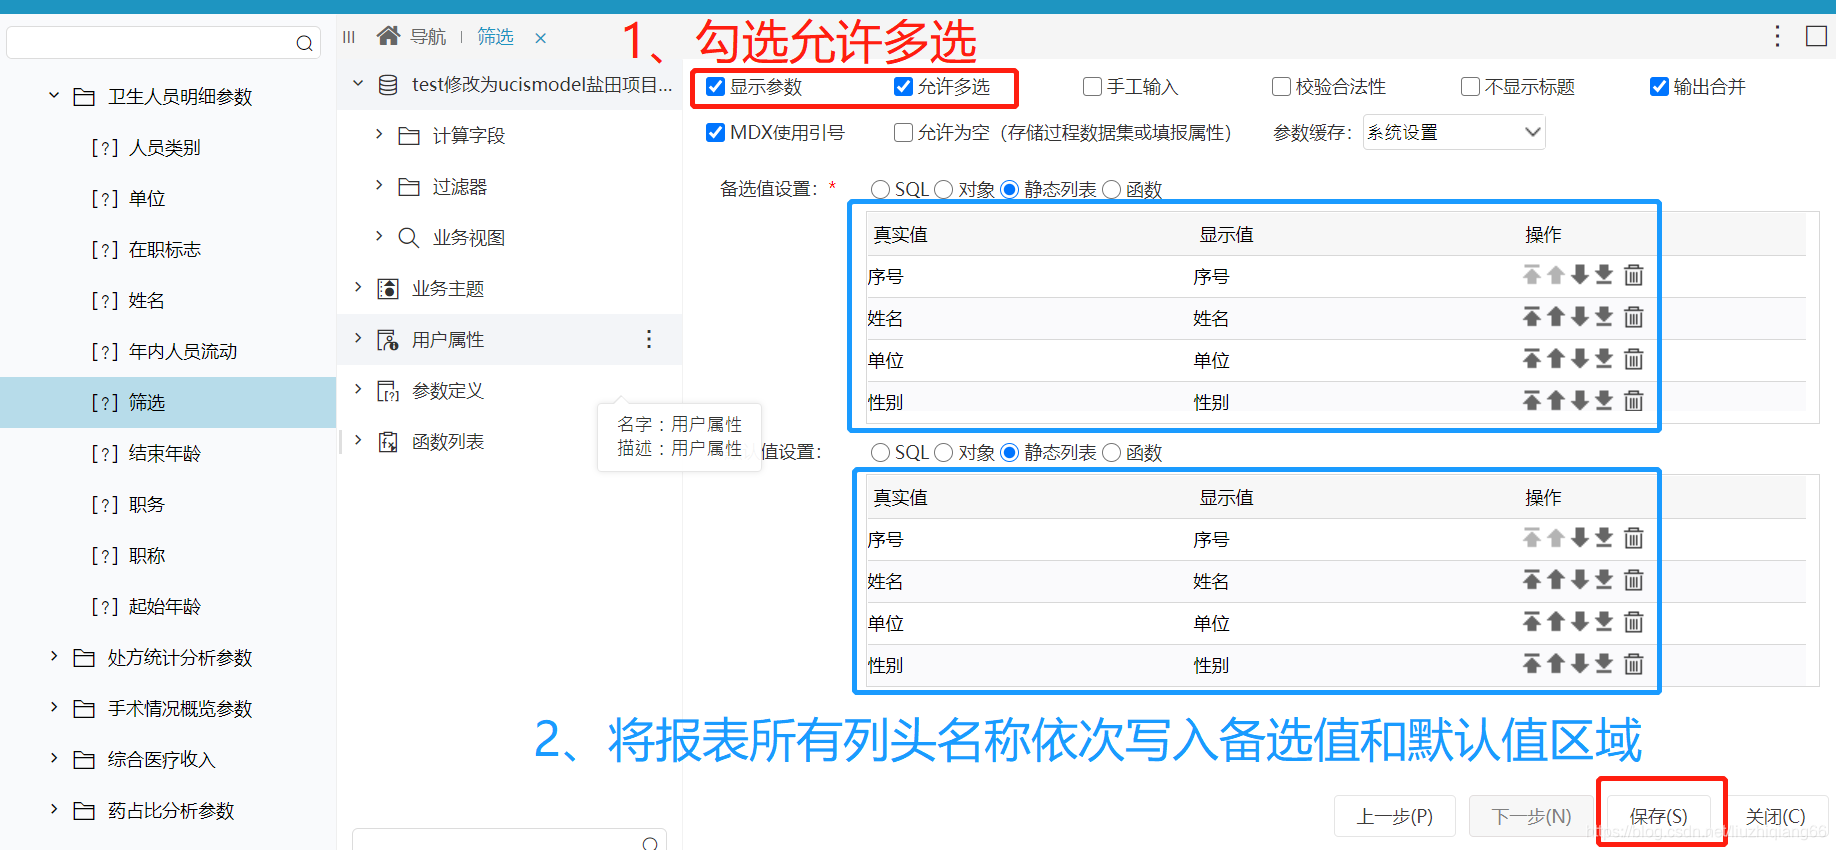The height and width of the screenshot is (850, 1836).
Task: Click the search icon in left search box
Action: (305, 43)
